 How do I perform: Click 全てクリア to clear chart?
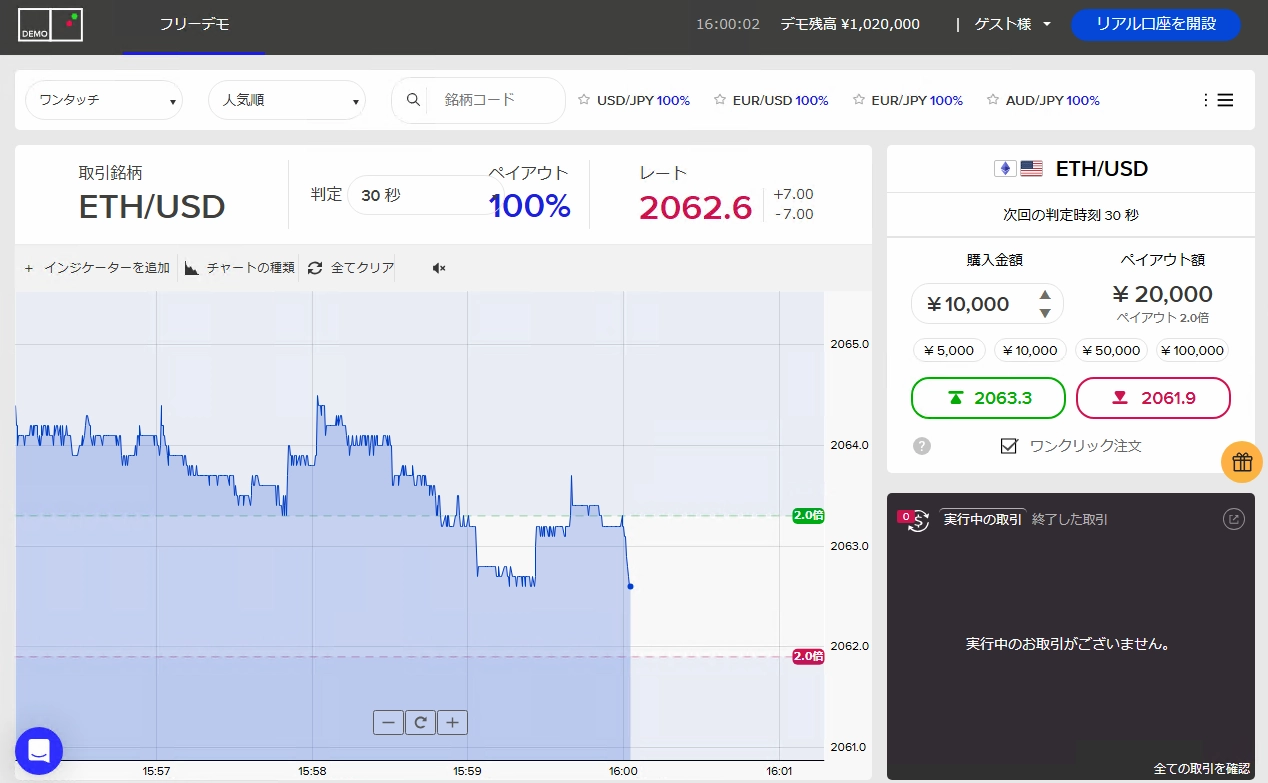[351, 268]
